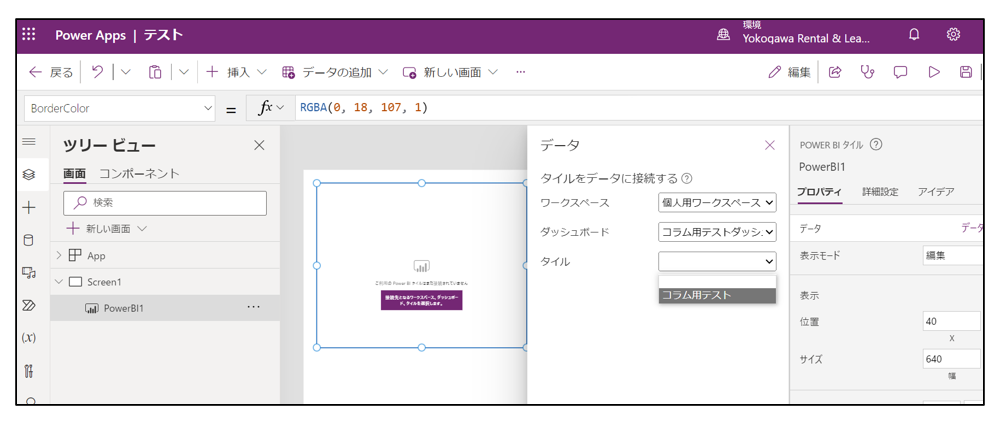Image resolution: width=1000 pixels, height=422 pixels.
Task: Switch to the 詳細設定 tab
Action: (x=880, y=192)
